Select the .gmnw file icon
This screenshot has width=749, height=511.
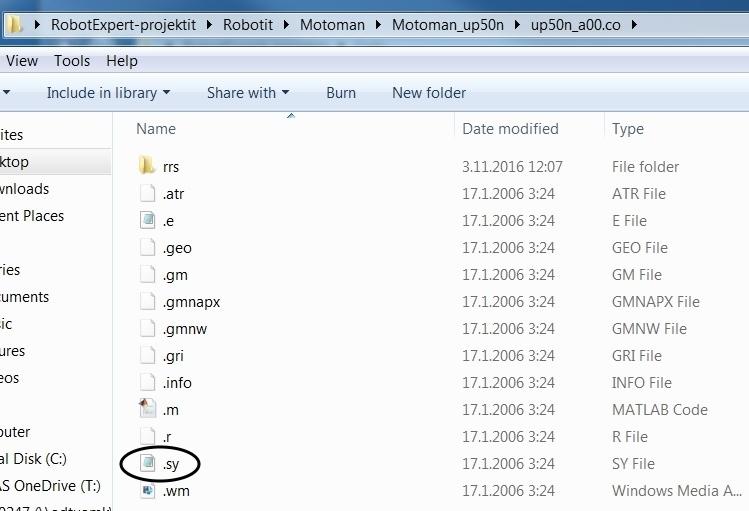(x=147, y=328)
